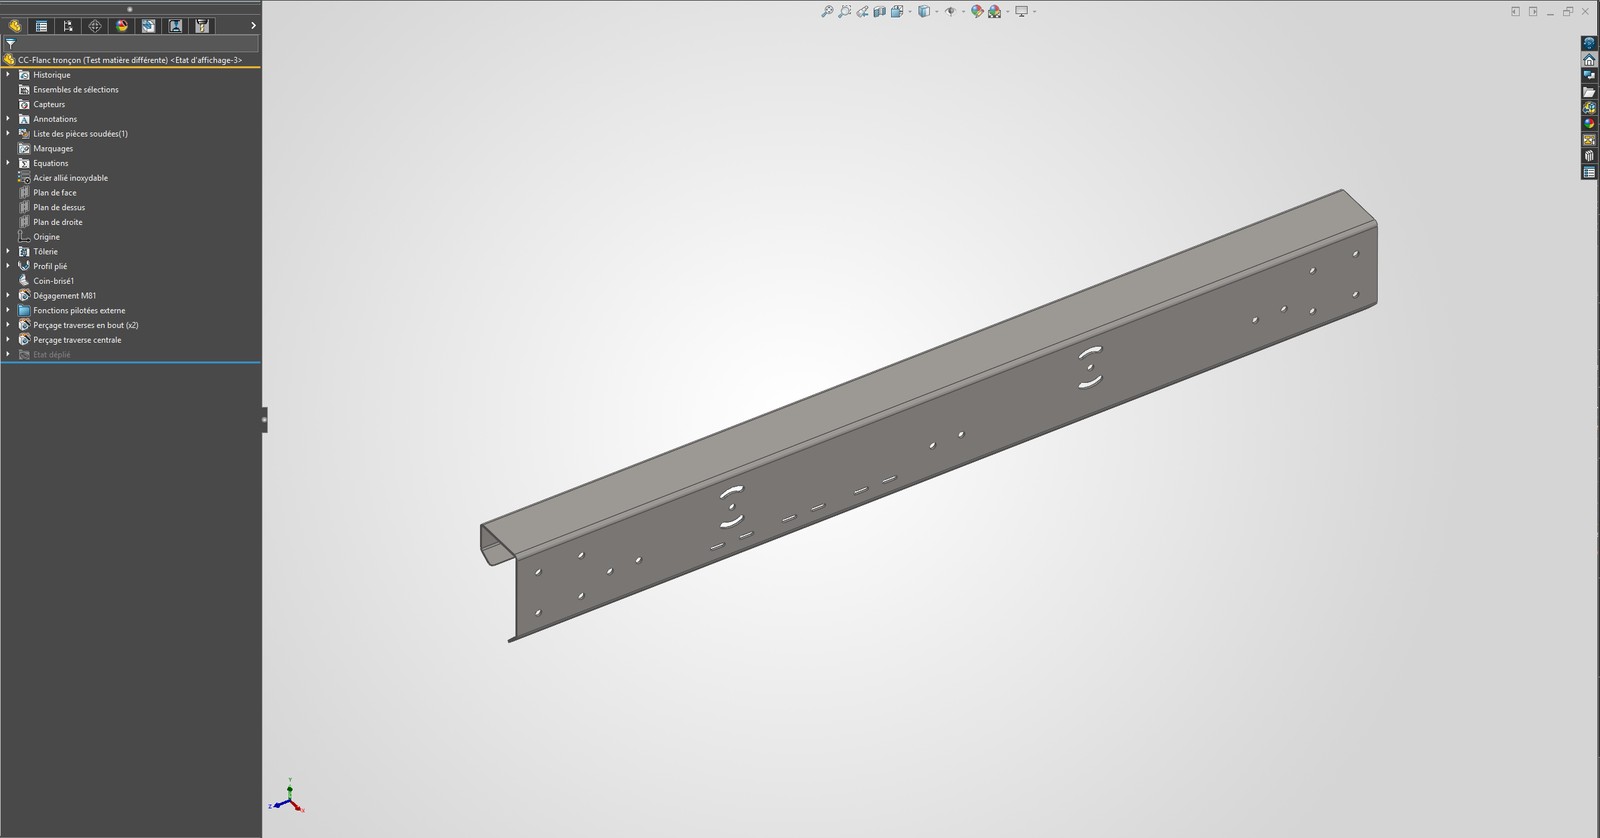The image size is (1600, 838).
Task: Select the Zoom to Area tool
Action: 844,12
